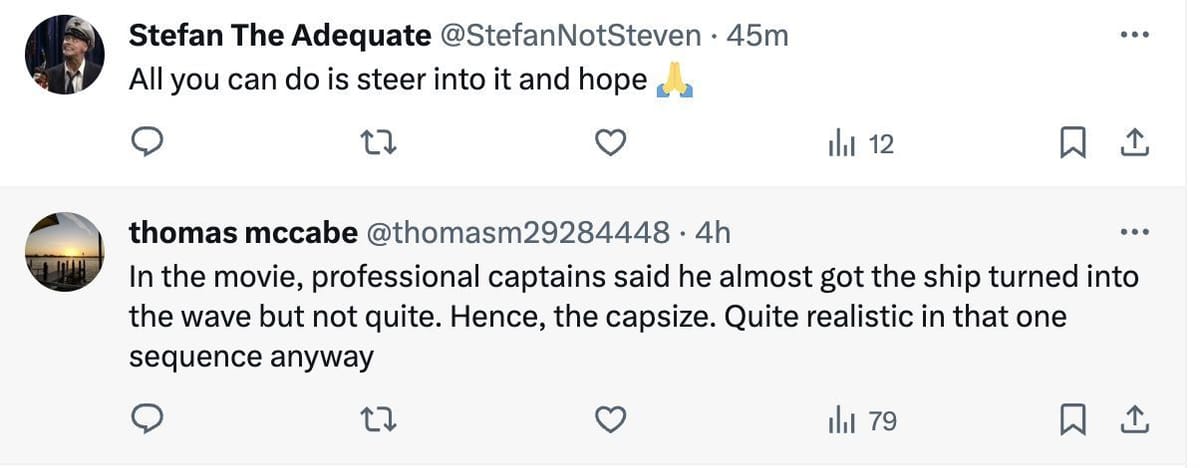Like Stefan The Adequate's tweet
This screenshot has width=1200, height=468.
pos(610,145)
